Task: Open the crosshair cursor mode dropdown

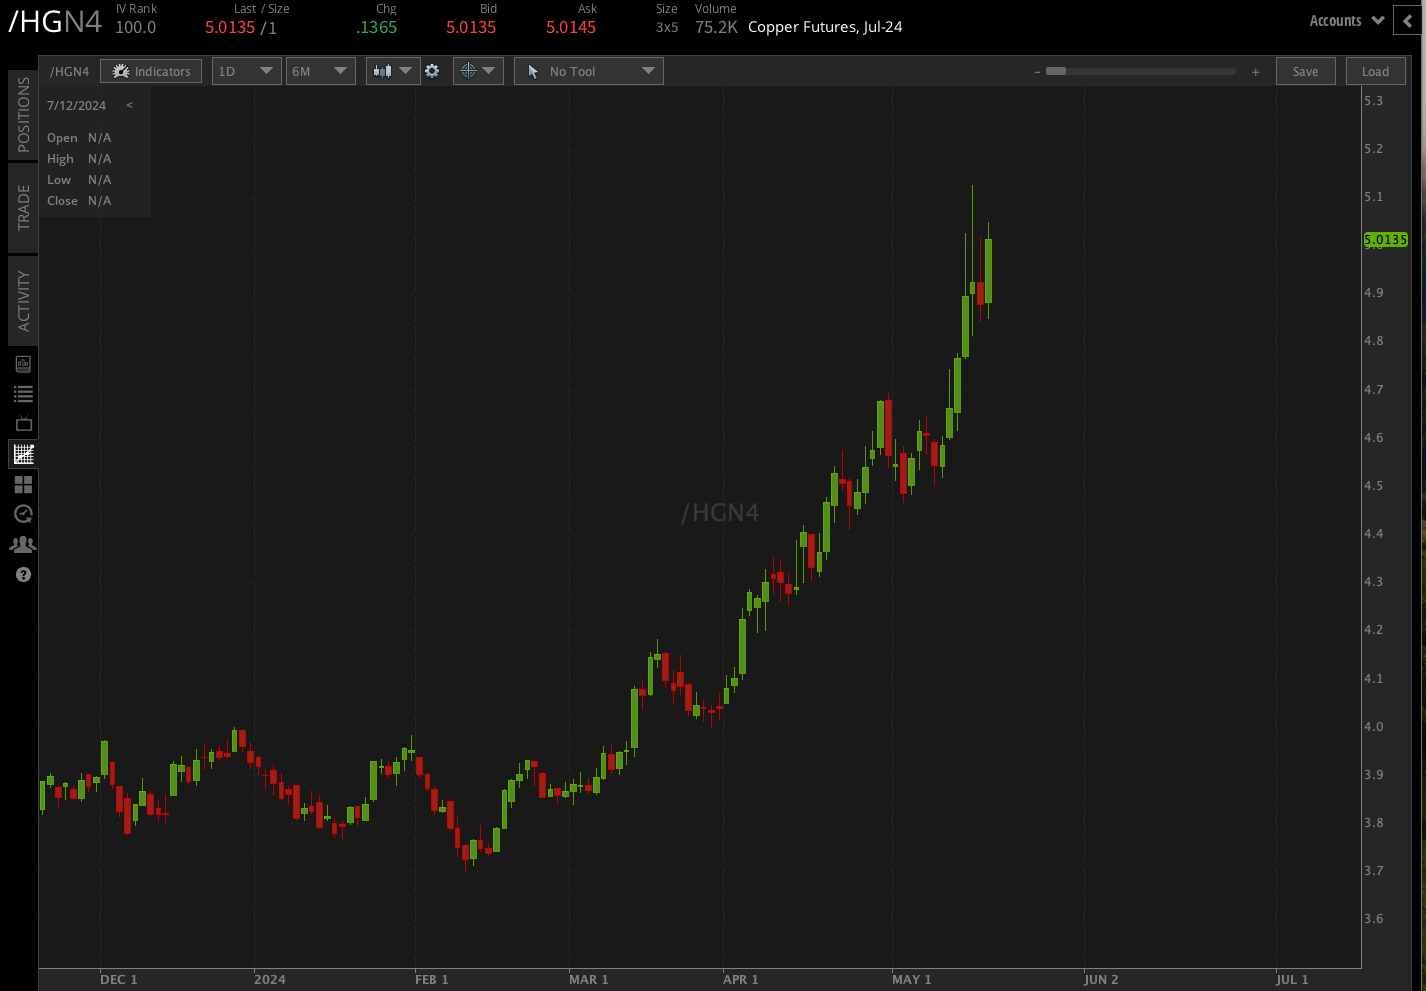Action: (478, 71)
